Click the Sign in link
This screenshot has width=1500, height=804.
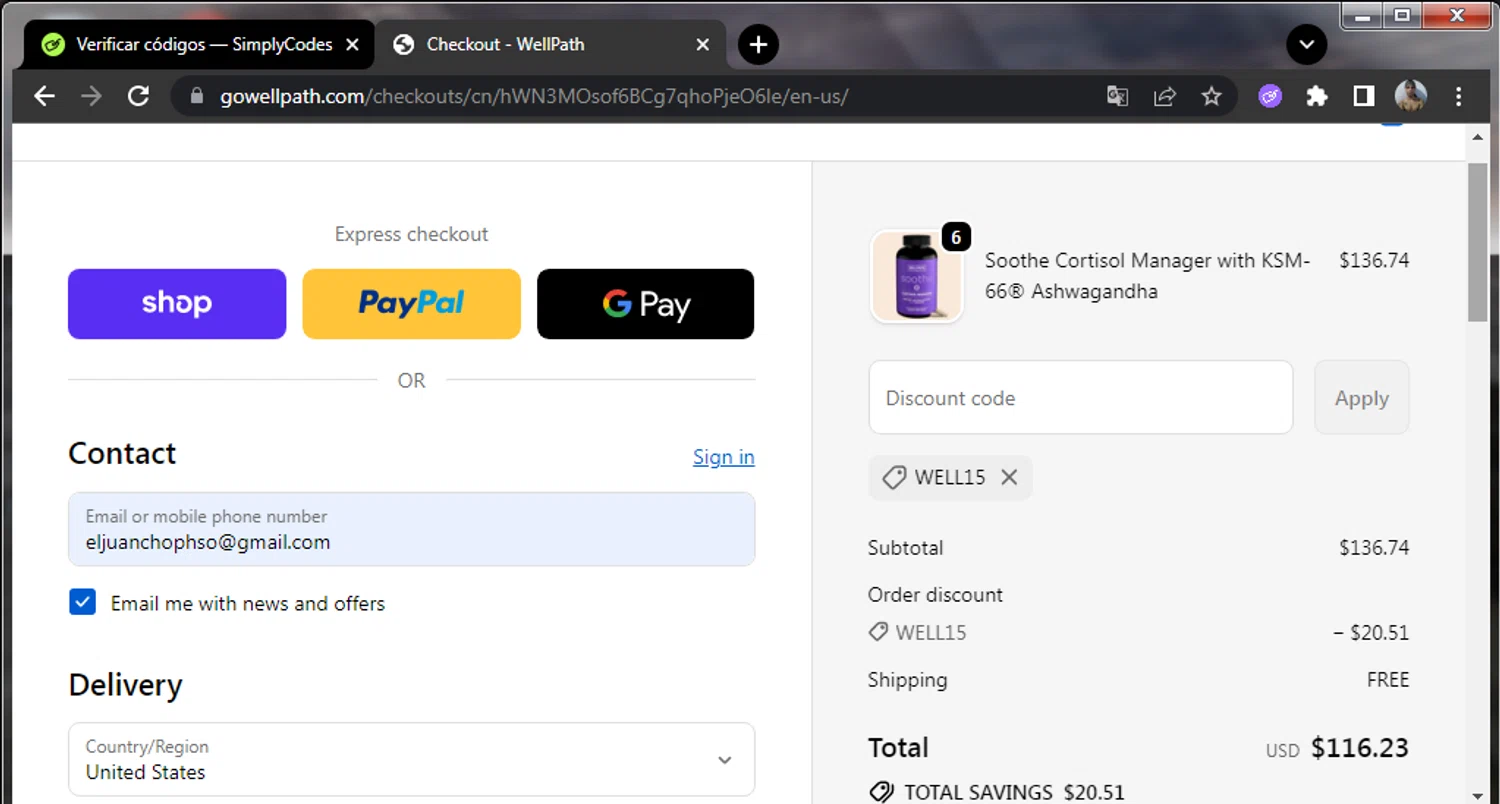[x=723, y=457]
